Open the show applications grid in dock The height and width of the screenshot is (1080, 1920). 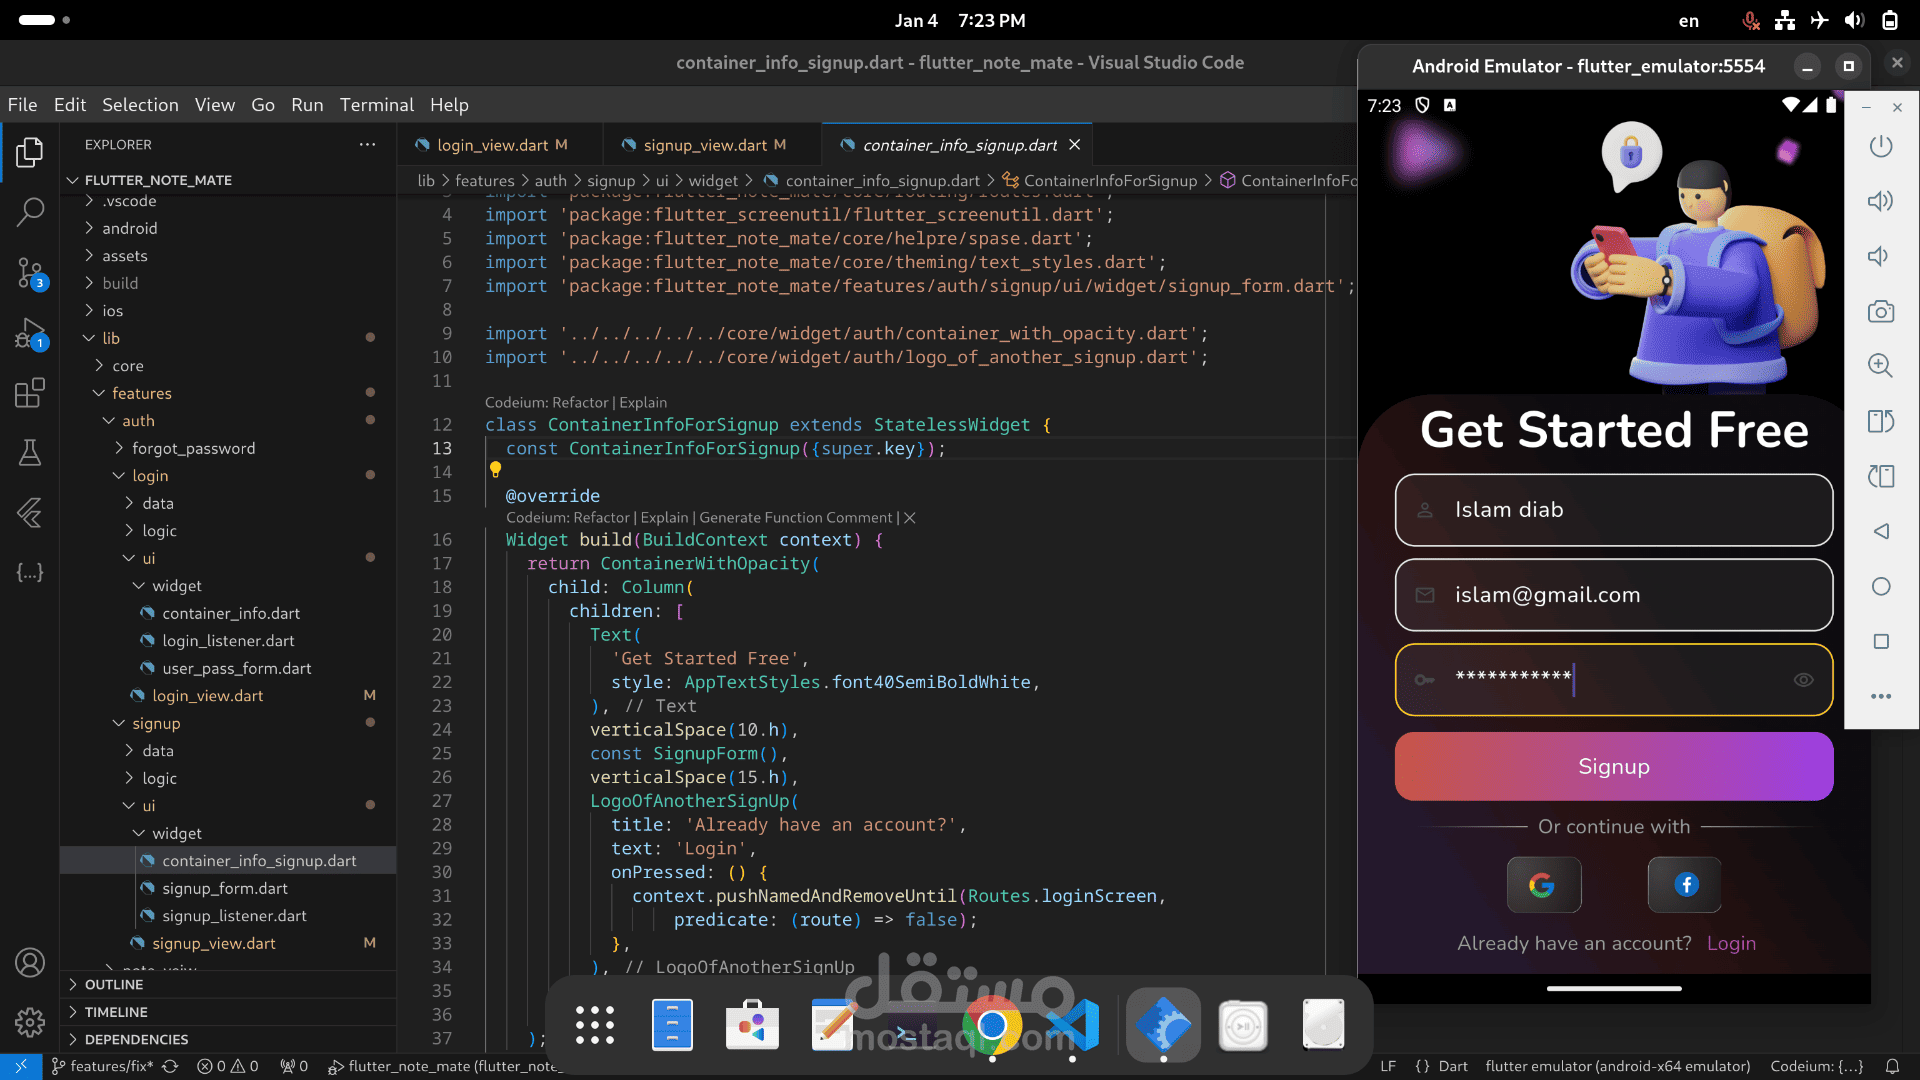[x=595, y=1025]
